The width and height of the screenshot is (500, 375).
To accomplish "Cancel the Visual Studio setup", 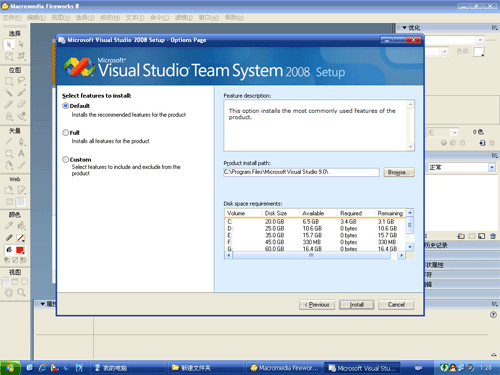I will tap(396, 305).
